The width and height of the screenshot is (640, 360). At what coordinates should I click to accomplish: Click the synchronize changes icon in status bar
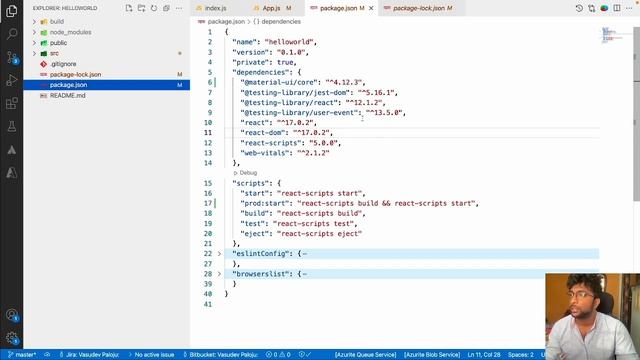pos(47,355)
